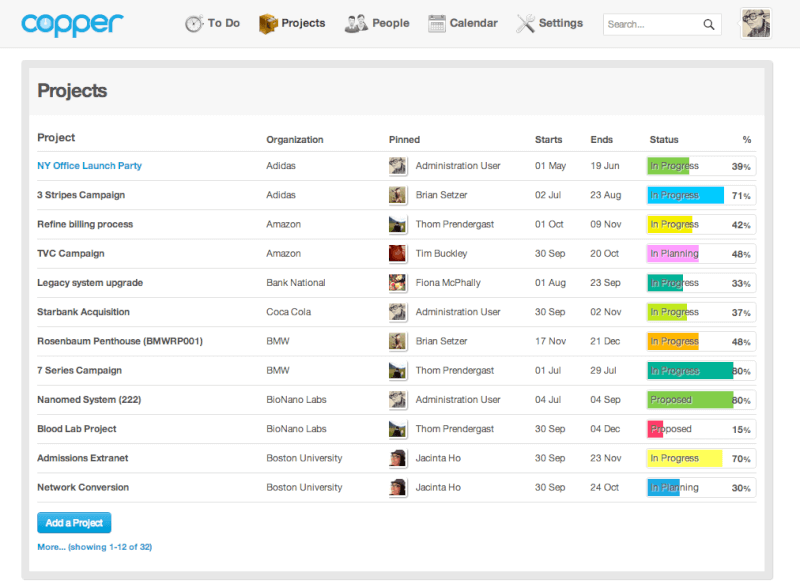Click avatar in 7 Series Campaign row
The height and width of the screenshot is (588, 800).
coord(397,371)
